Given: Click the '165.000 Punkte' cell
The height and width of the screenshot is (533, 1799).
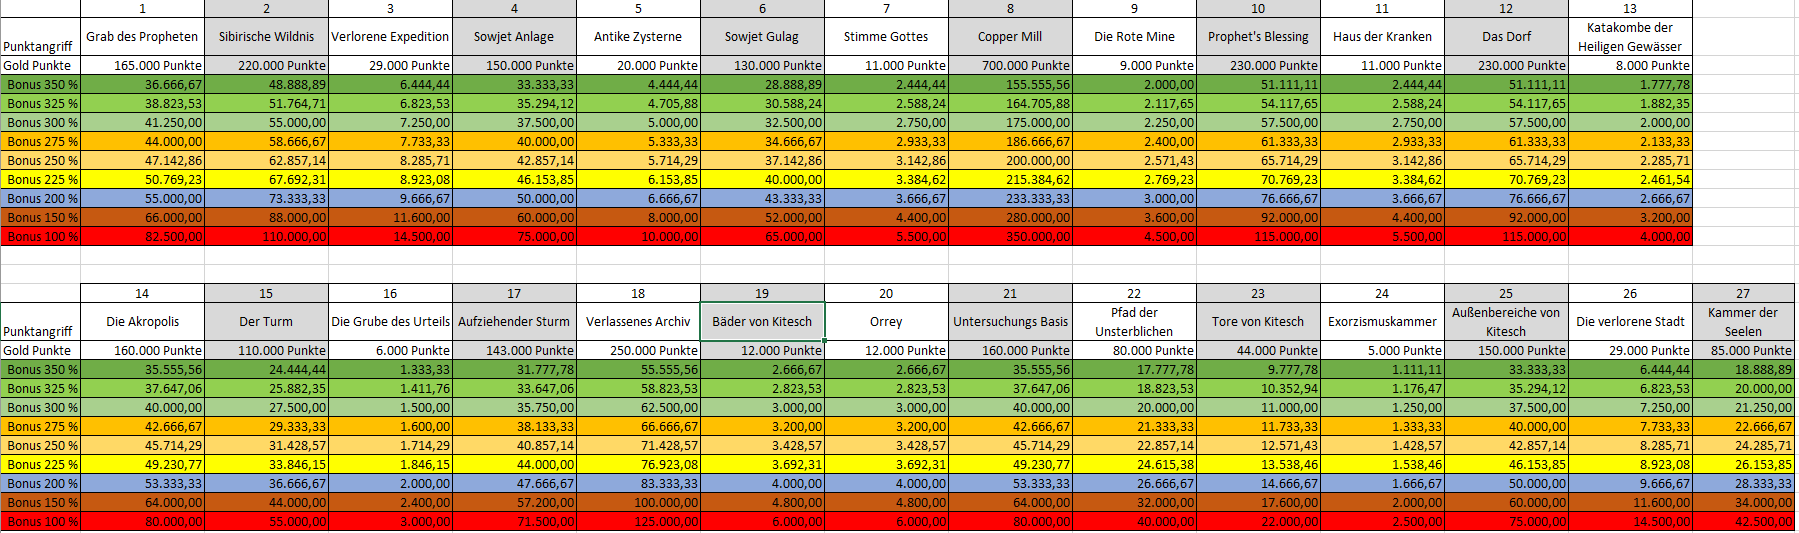Looking at the screenshot, I should (x=142, y=66).
